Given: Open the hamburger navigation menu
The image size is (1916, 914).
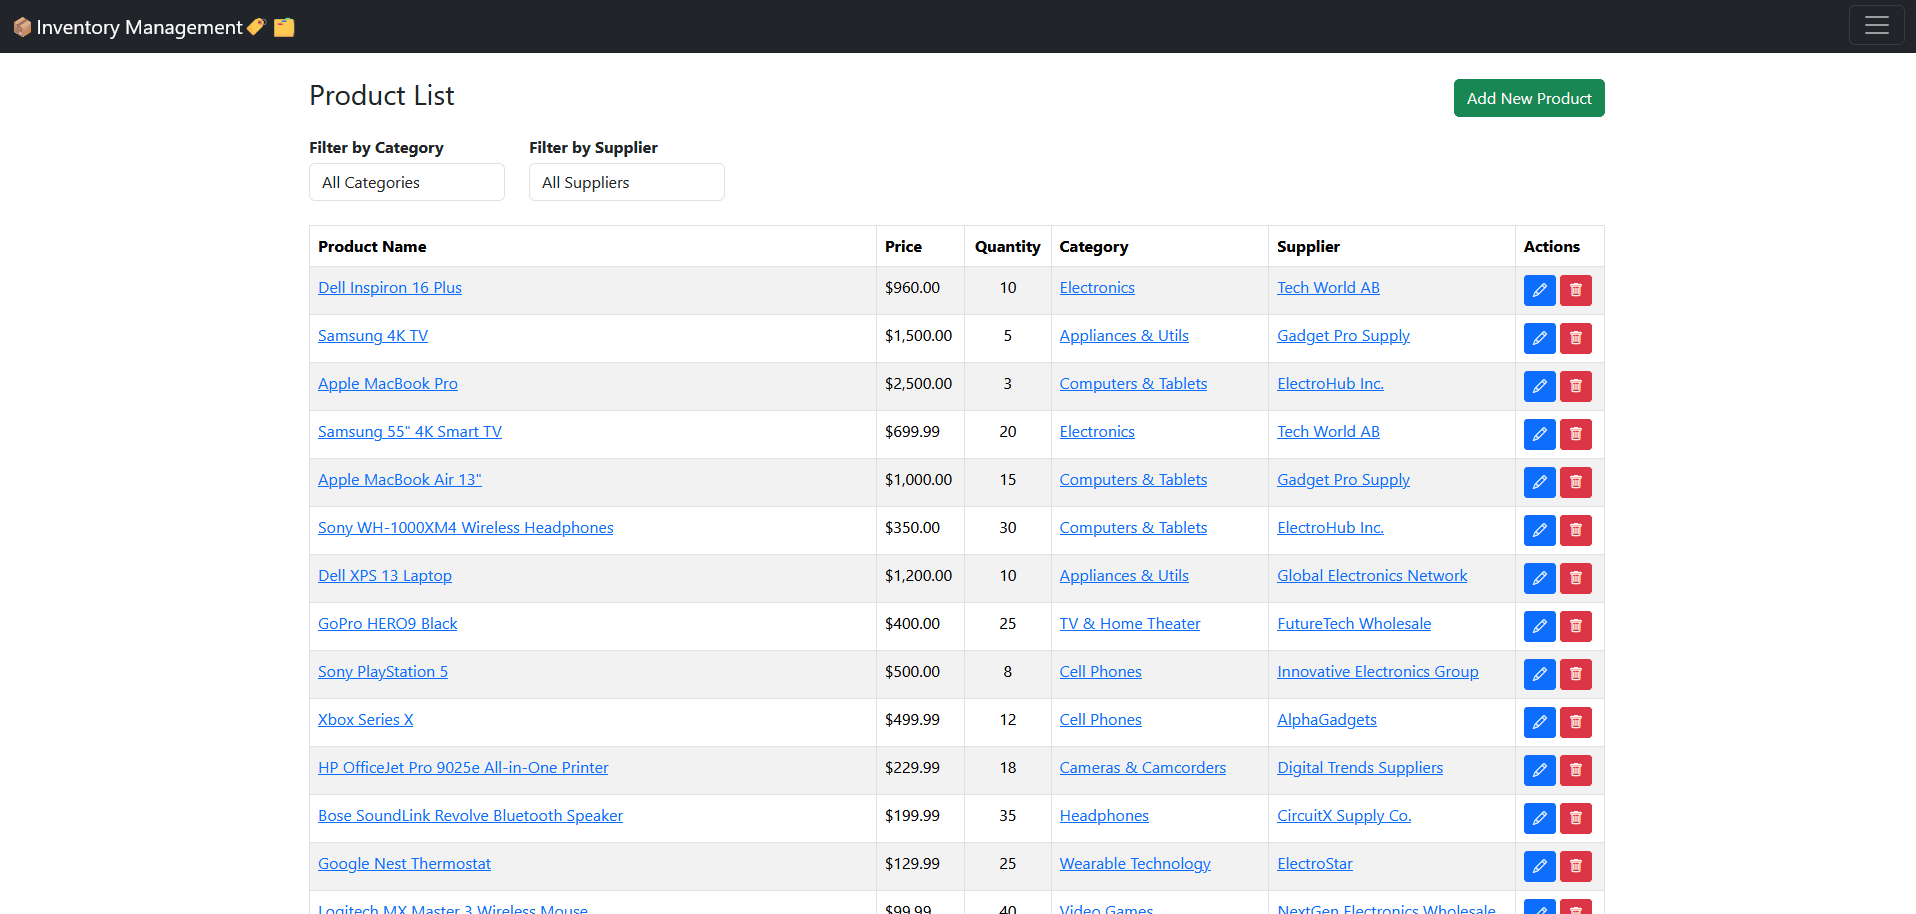Looking at the screenshot, I should (x=1876, y=26).
